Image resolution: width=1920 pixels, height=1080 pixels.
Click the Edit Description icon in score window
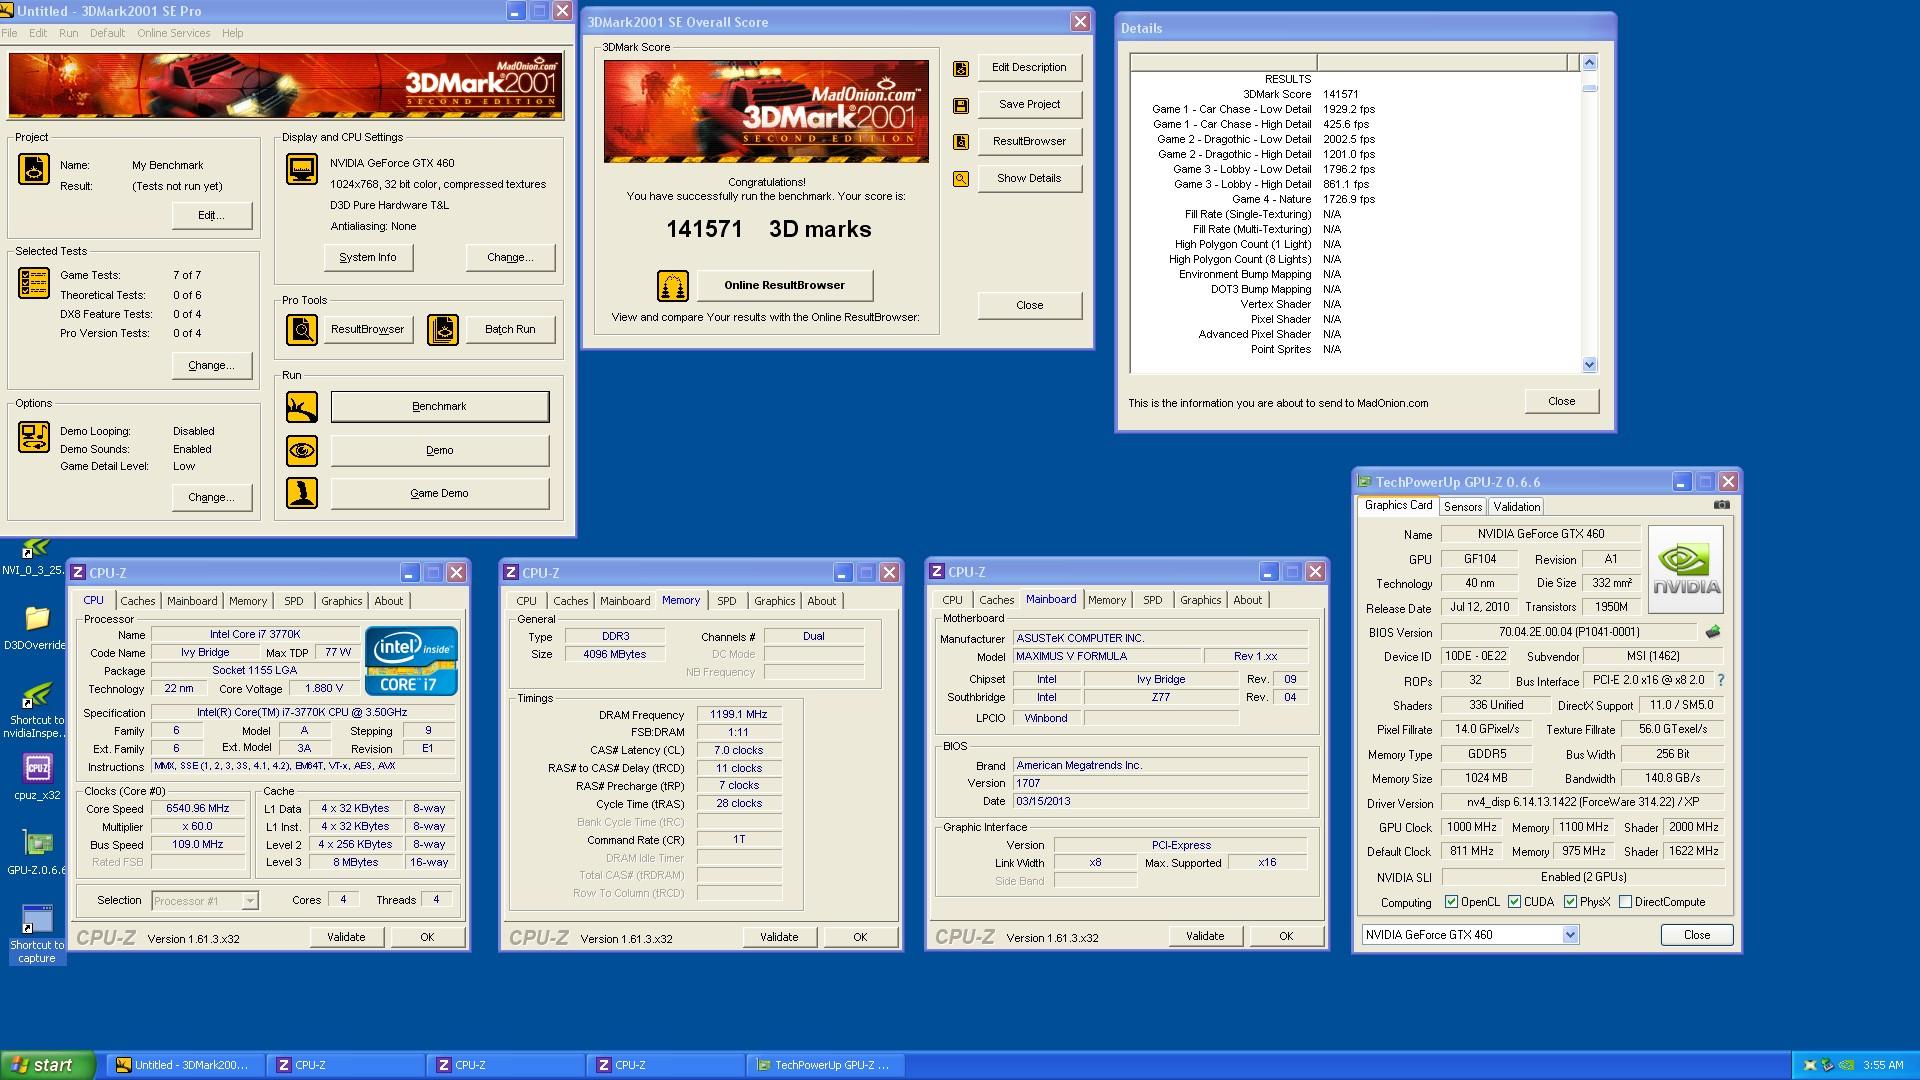(x=961, y=68)
